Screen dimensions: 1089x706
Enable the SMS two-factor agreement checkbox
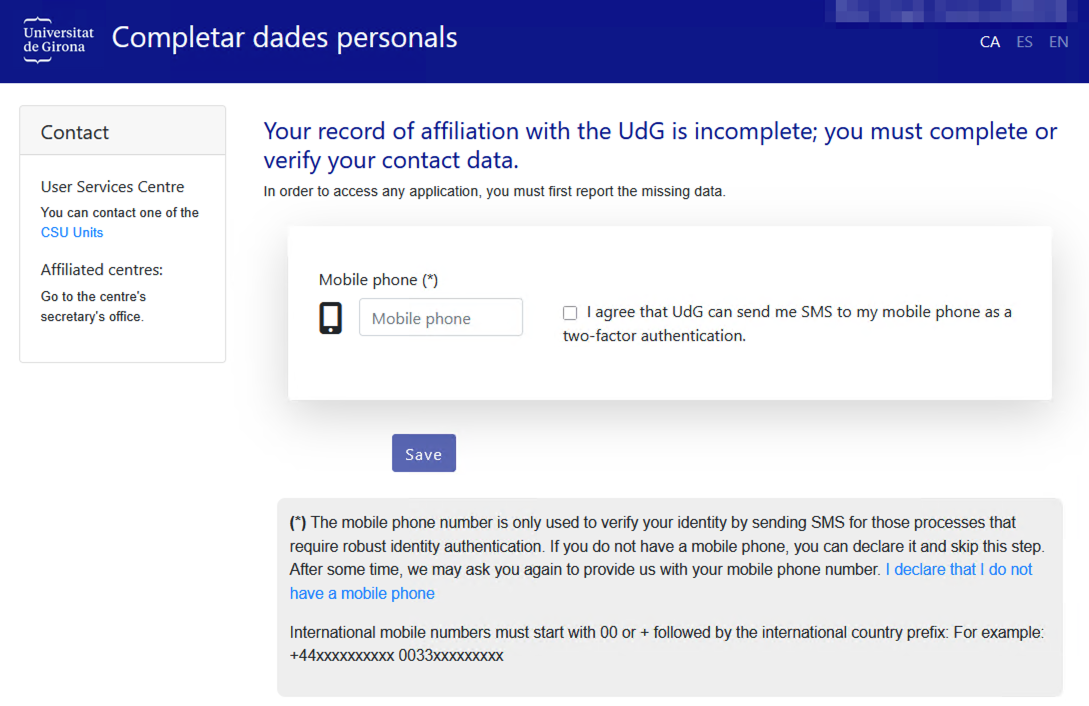pyautogui.click(x=570, y=313)
